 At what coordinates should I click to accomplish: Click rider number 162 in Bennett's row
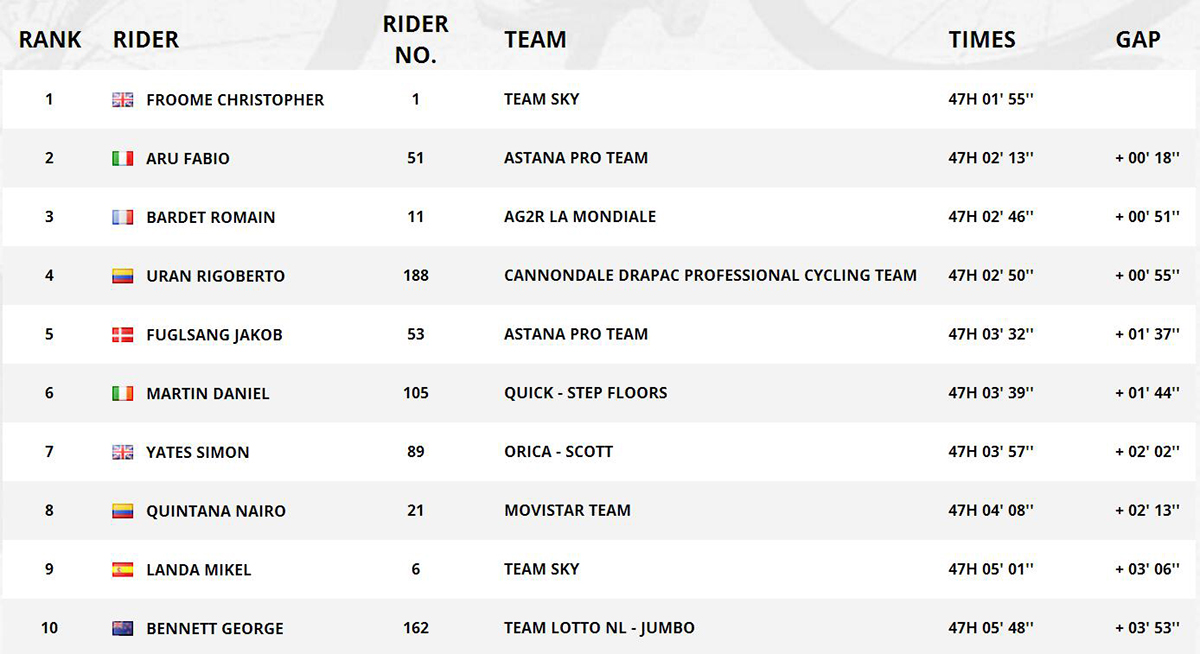pos(416,628)
